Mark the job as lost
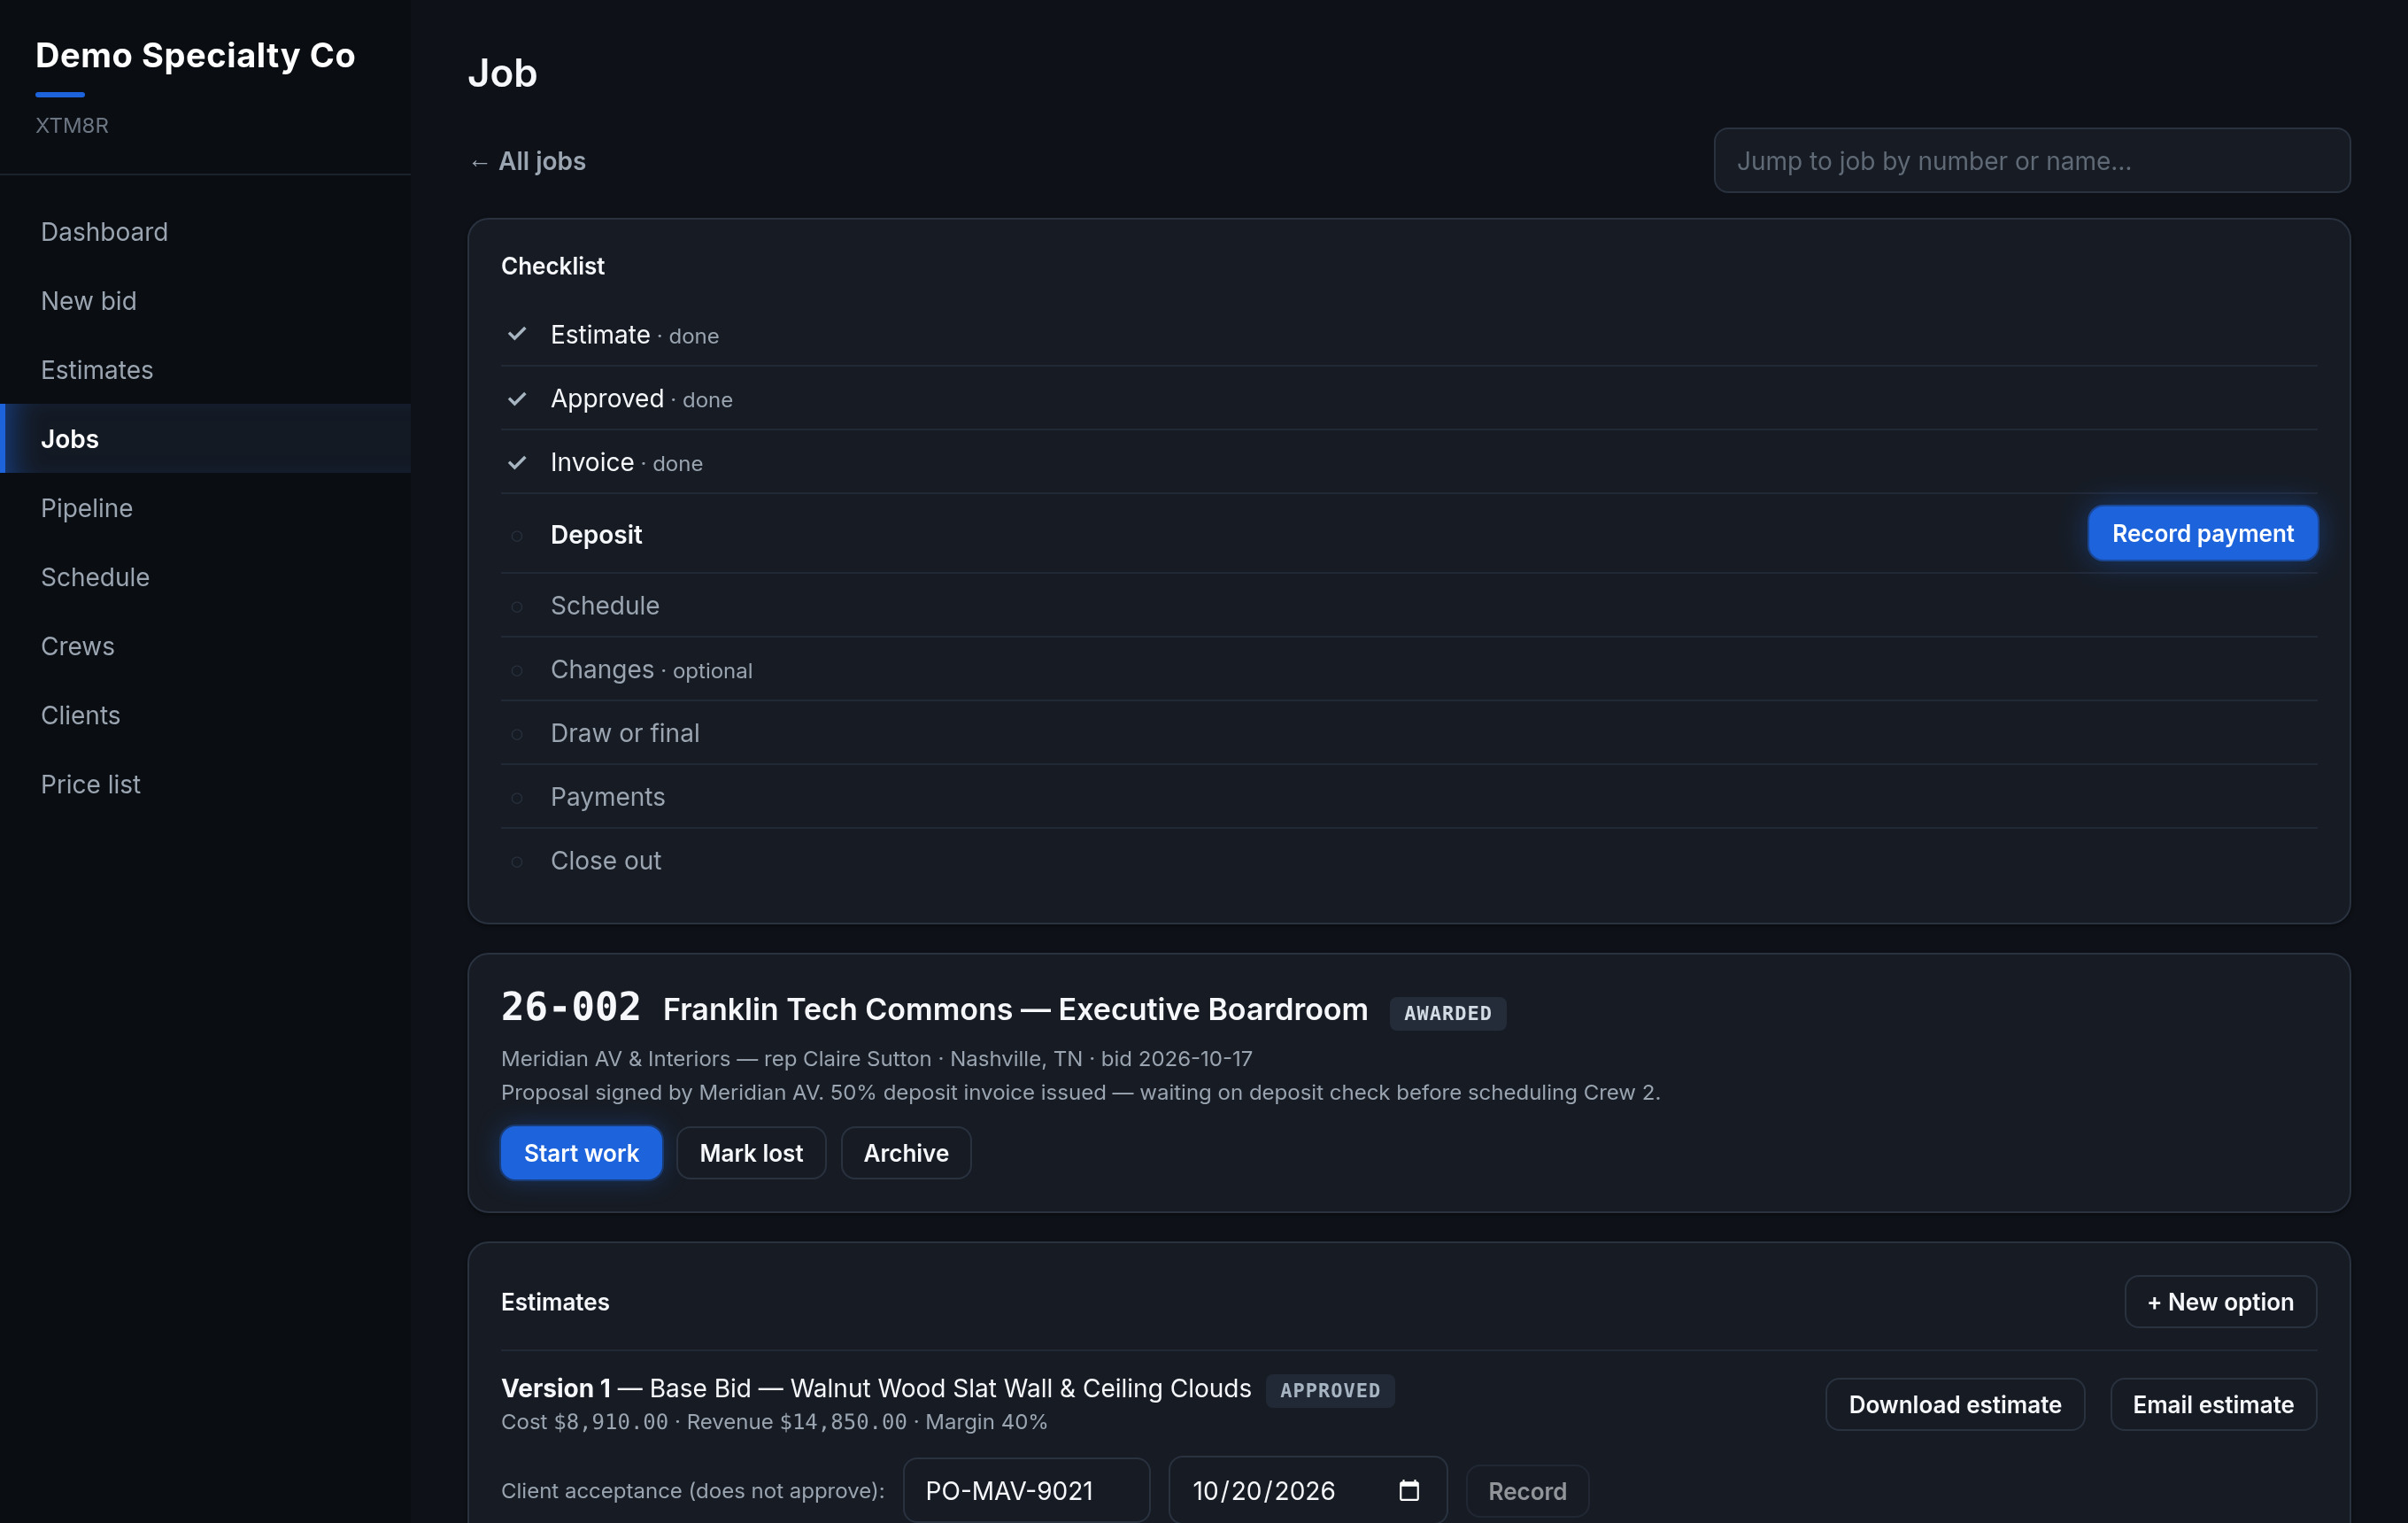The image size is (2408, 1523). coord(751,1152)
